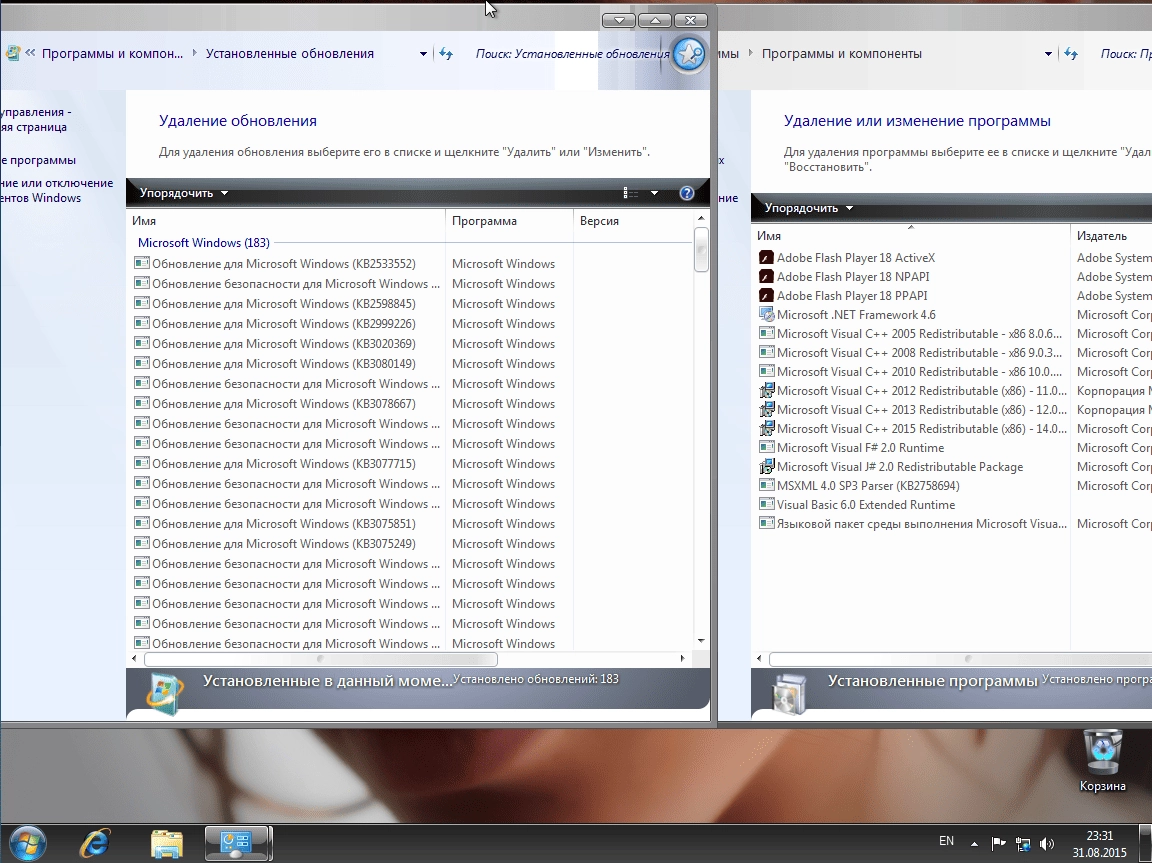Refresh the Programs and Features window address bar

click(1071, 54)
